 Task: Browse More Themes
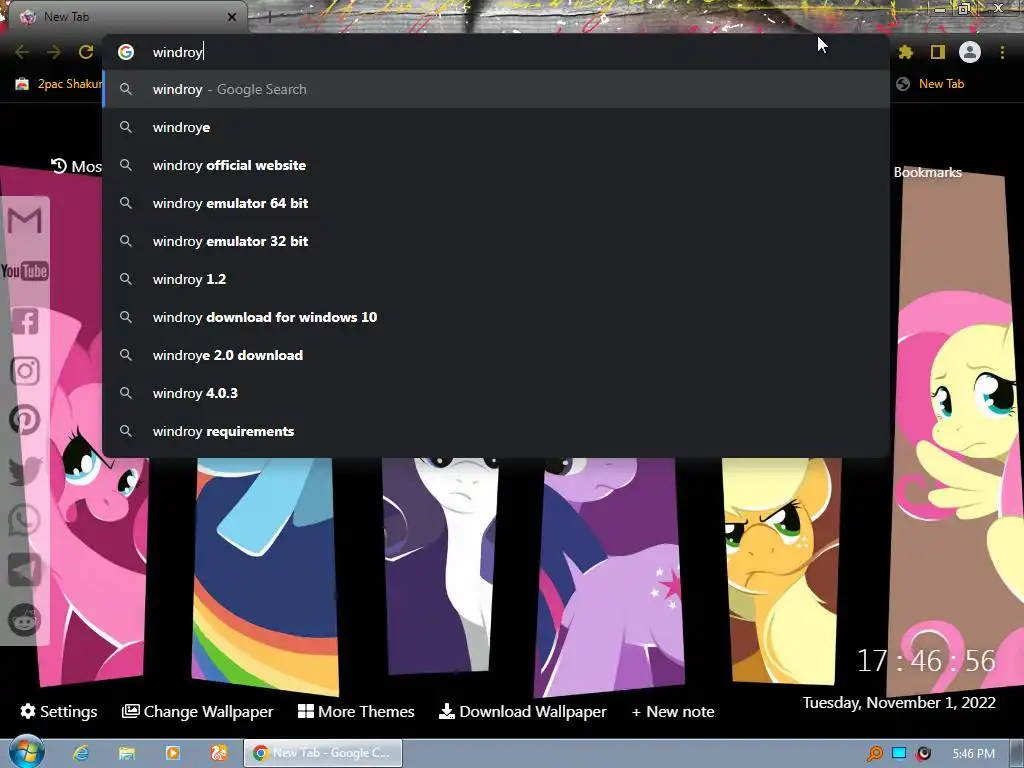(357, 711)
